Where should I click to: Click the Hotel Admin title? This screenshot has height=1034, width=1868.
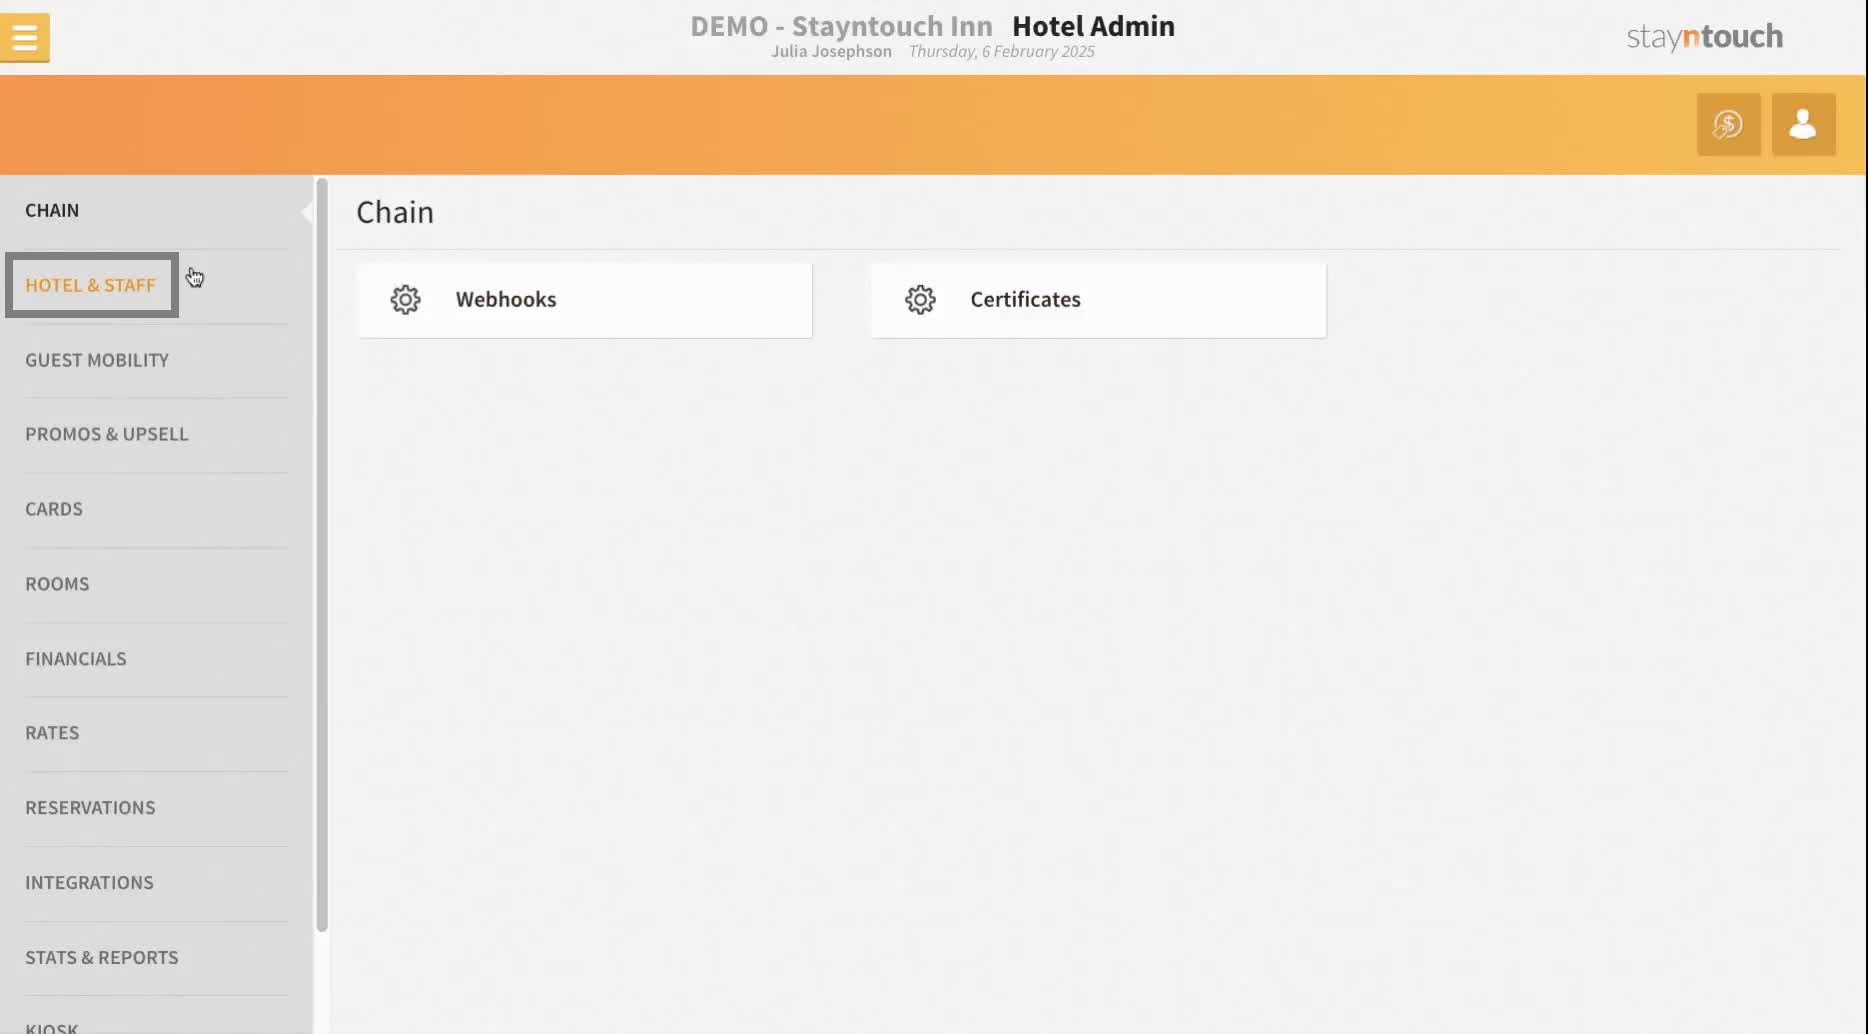click(1093, 26)
